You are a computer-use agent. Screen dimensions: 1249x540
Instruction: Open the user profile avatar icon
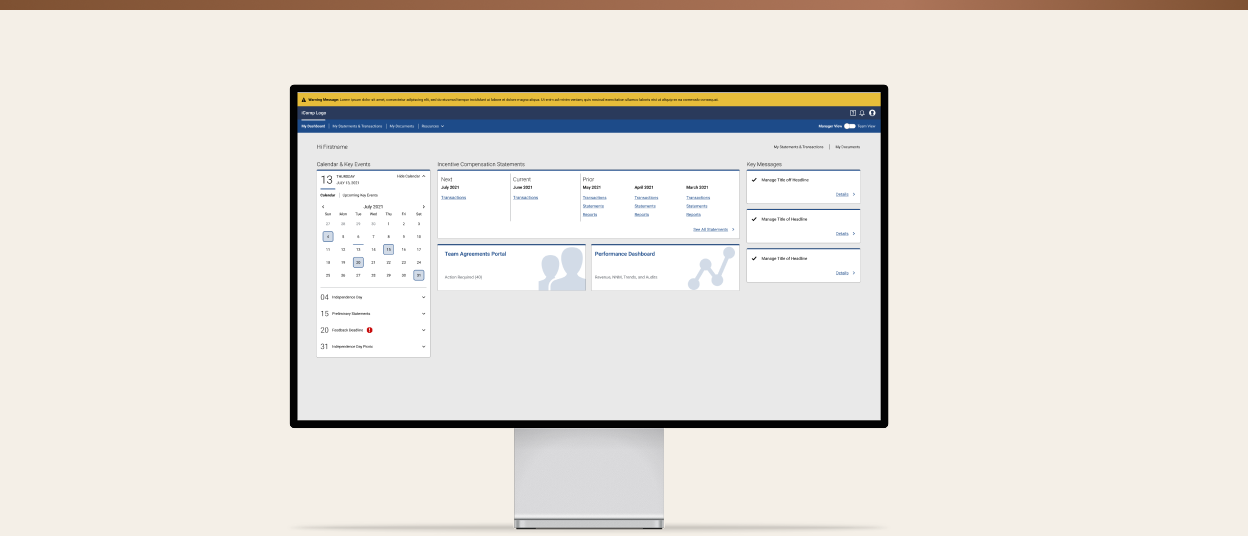click(x=872, y=113)
